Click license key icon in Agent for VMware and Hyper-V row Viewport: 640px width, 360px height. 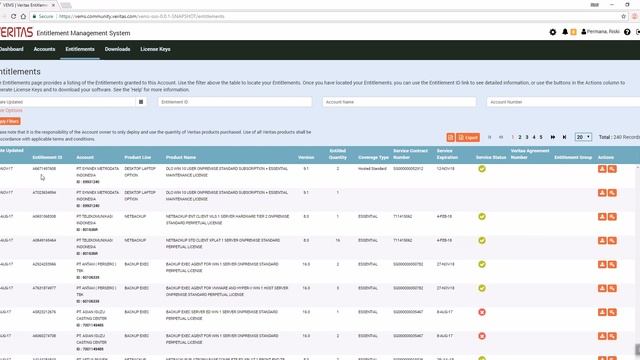click(x=612, y=288)
